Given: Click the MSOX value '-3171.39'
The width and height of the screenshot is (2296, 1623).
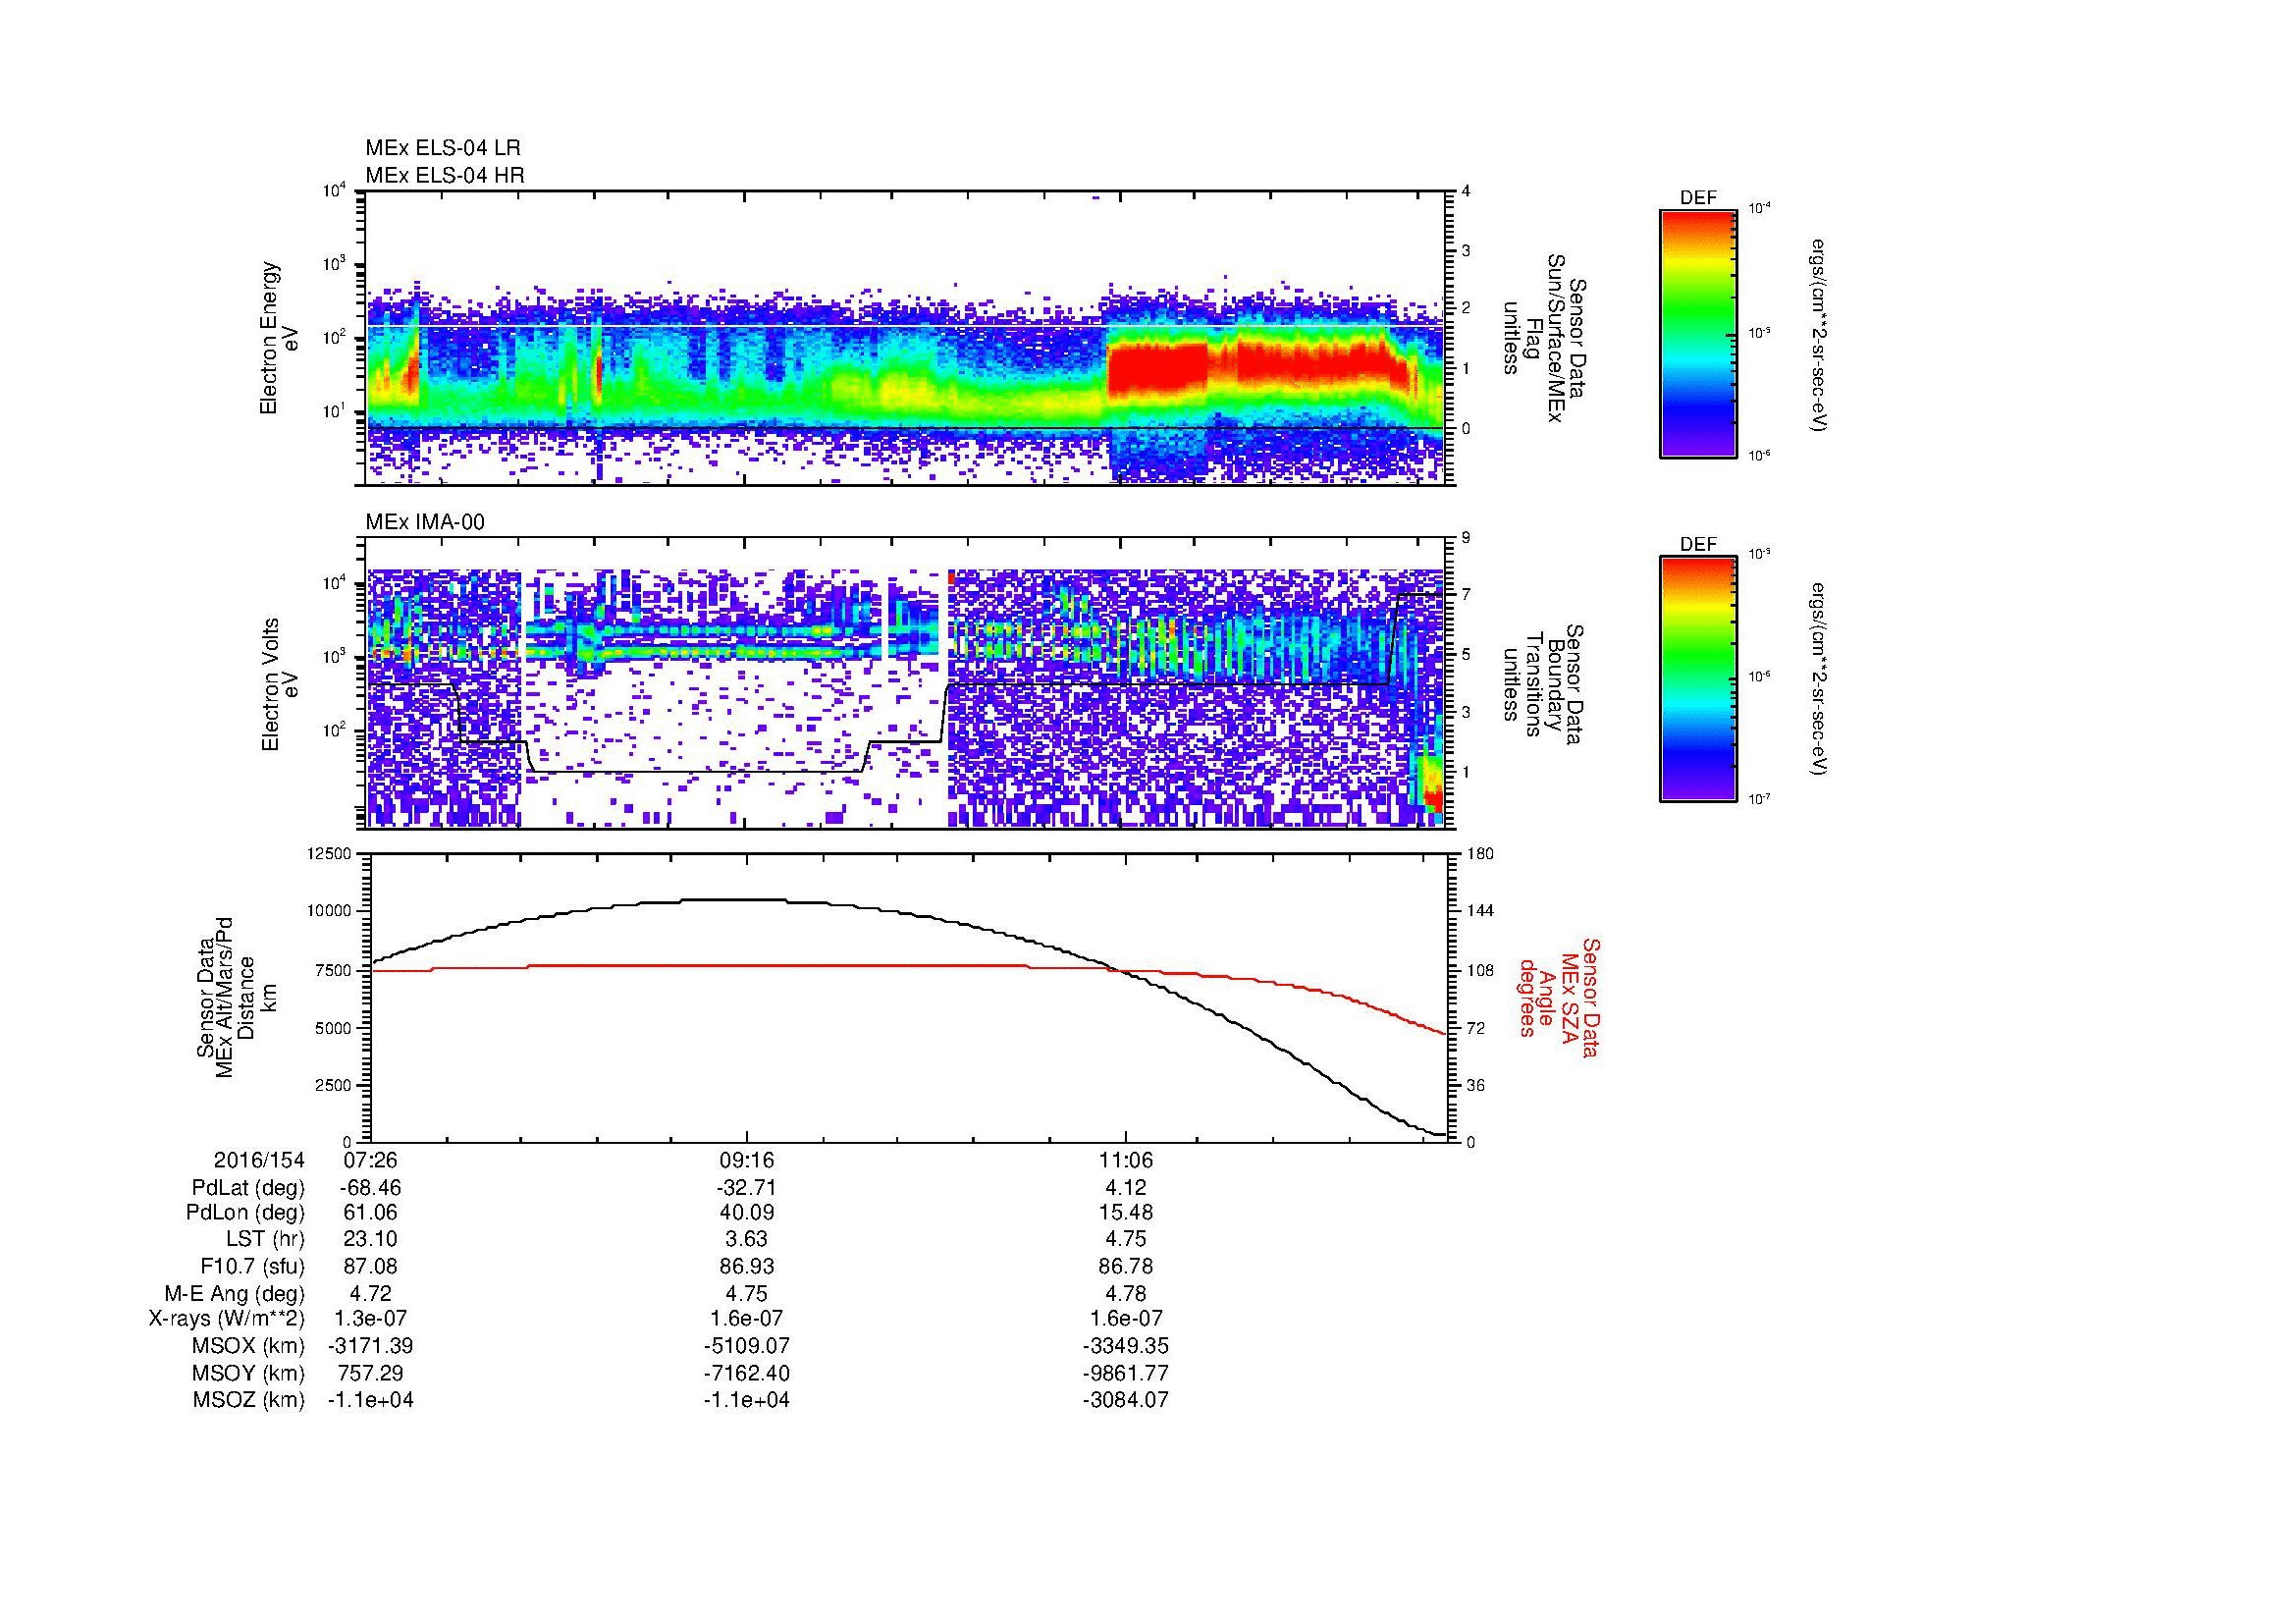Looking at the screenshot, I should pos(370,1347).
